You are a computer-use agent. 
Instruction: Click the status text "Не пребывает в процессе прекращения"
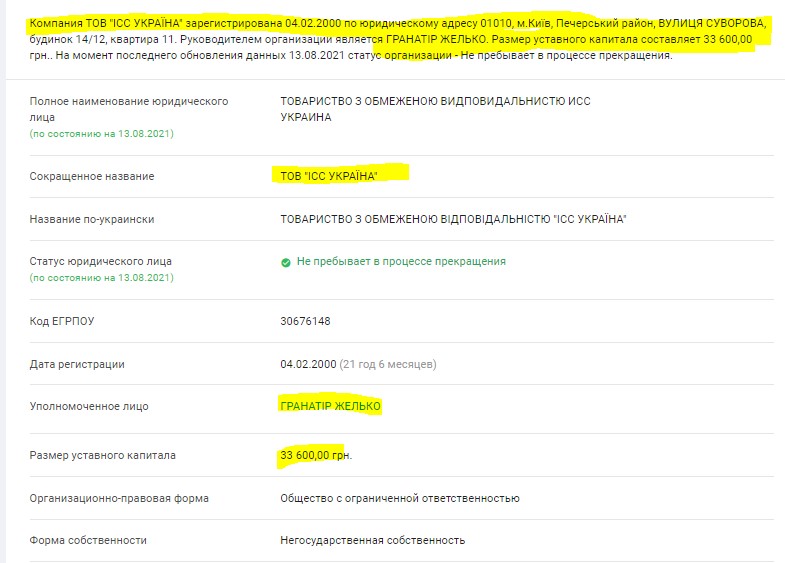tap(401, 261)
